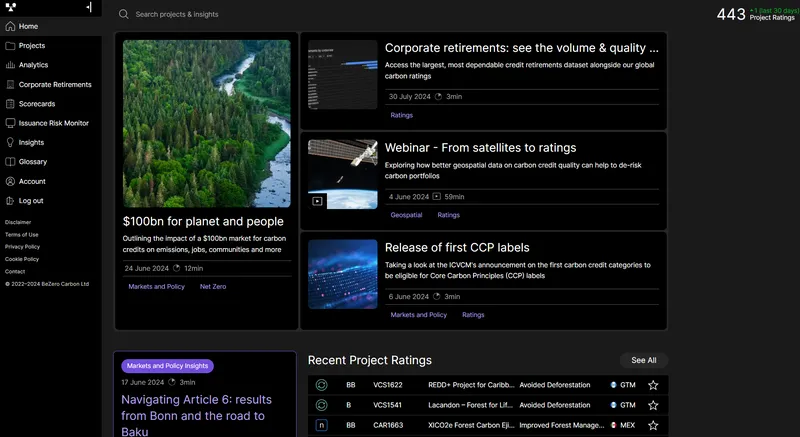Viewport: 800px width, 437px height.
Task: Select Log out in the sidebar
Action: [51, 200]
